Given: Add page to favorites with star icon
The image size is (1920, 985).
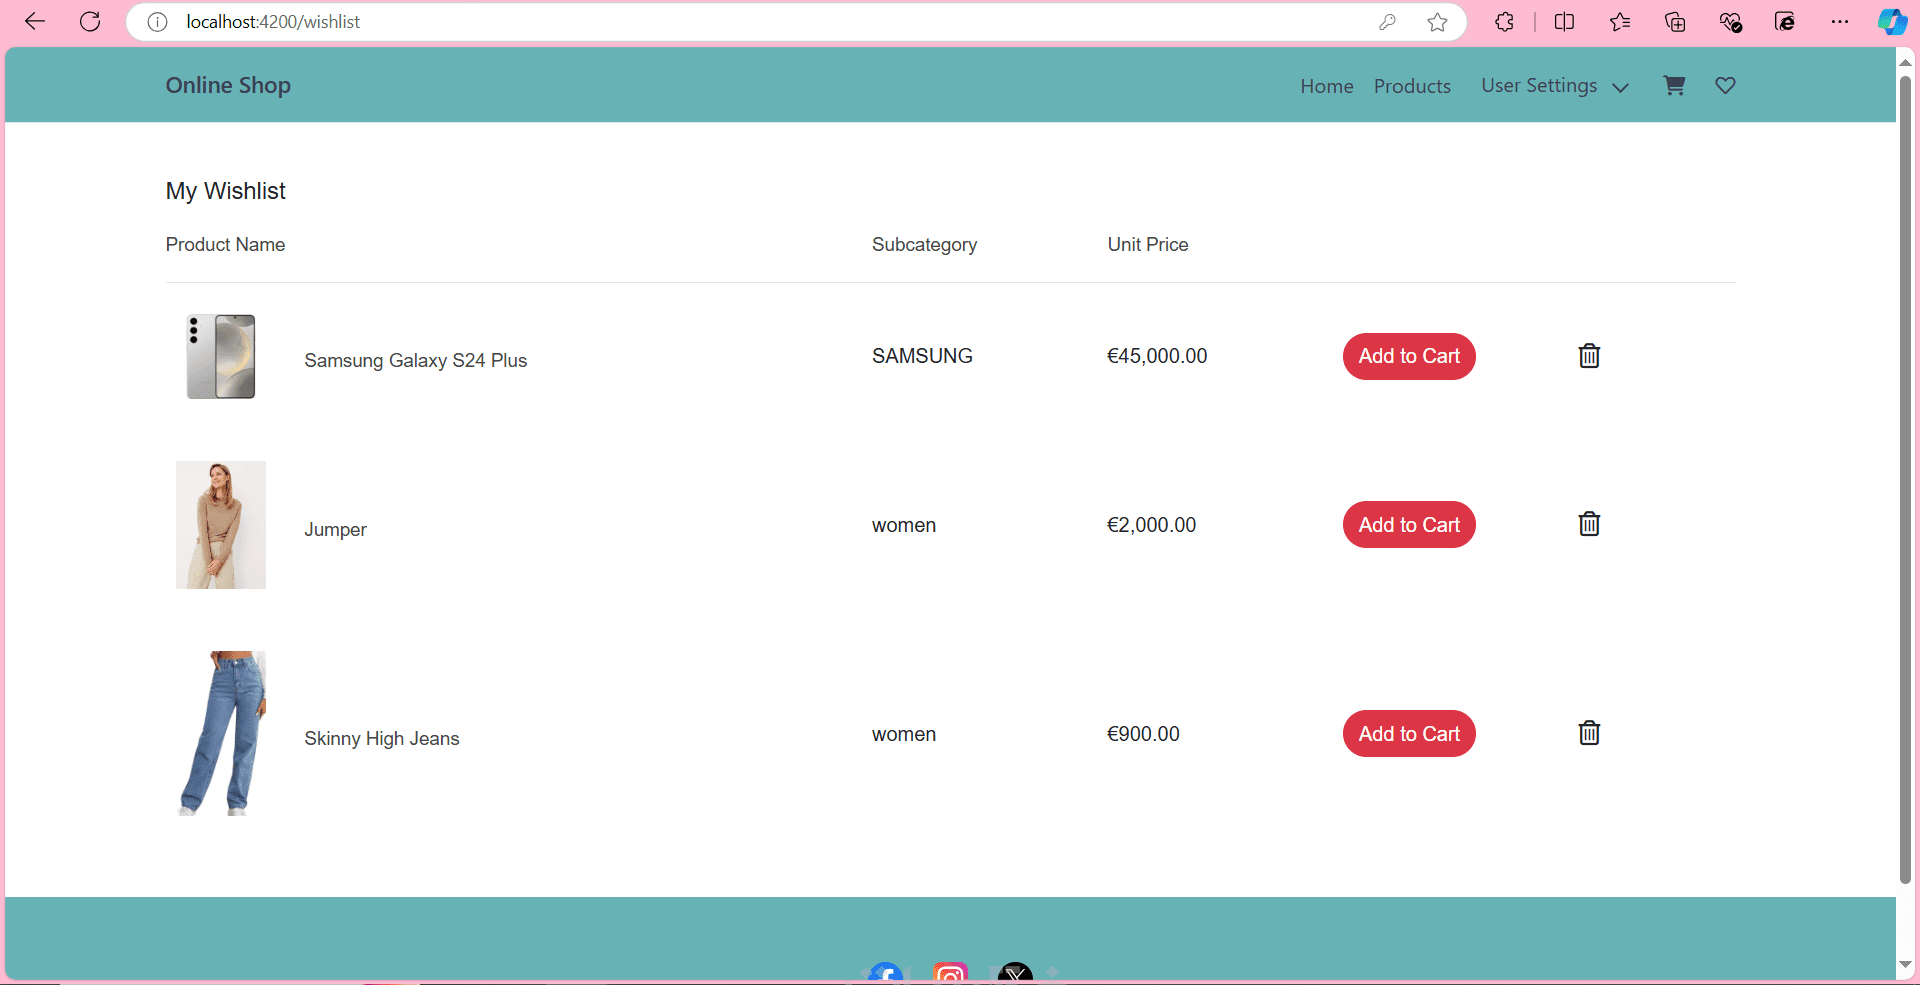Looking at the screenshot, I should pyautogui.click(x=1437, y=22).
